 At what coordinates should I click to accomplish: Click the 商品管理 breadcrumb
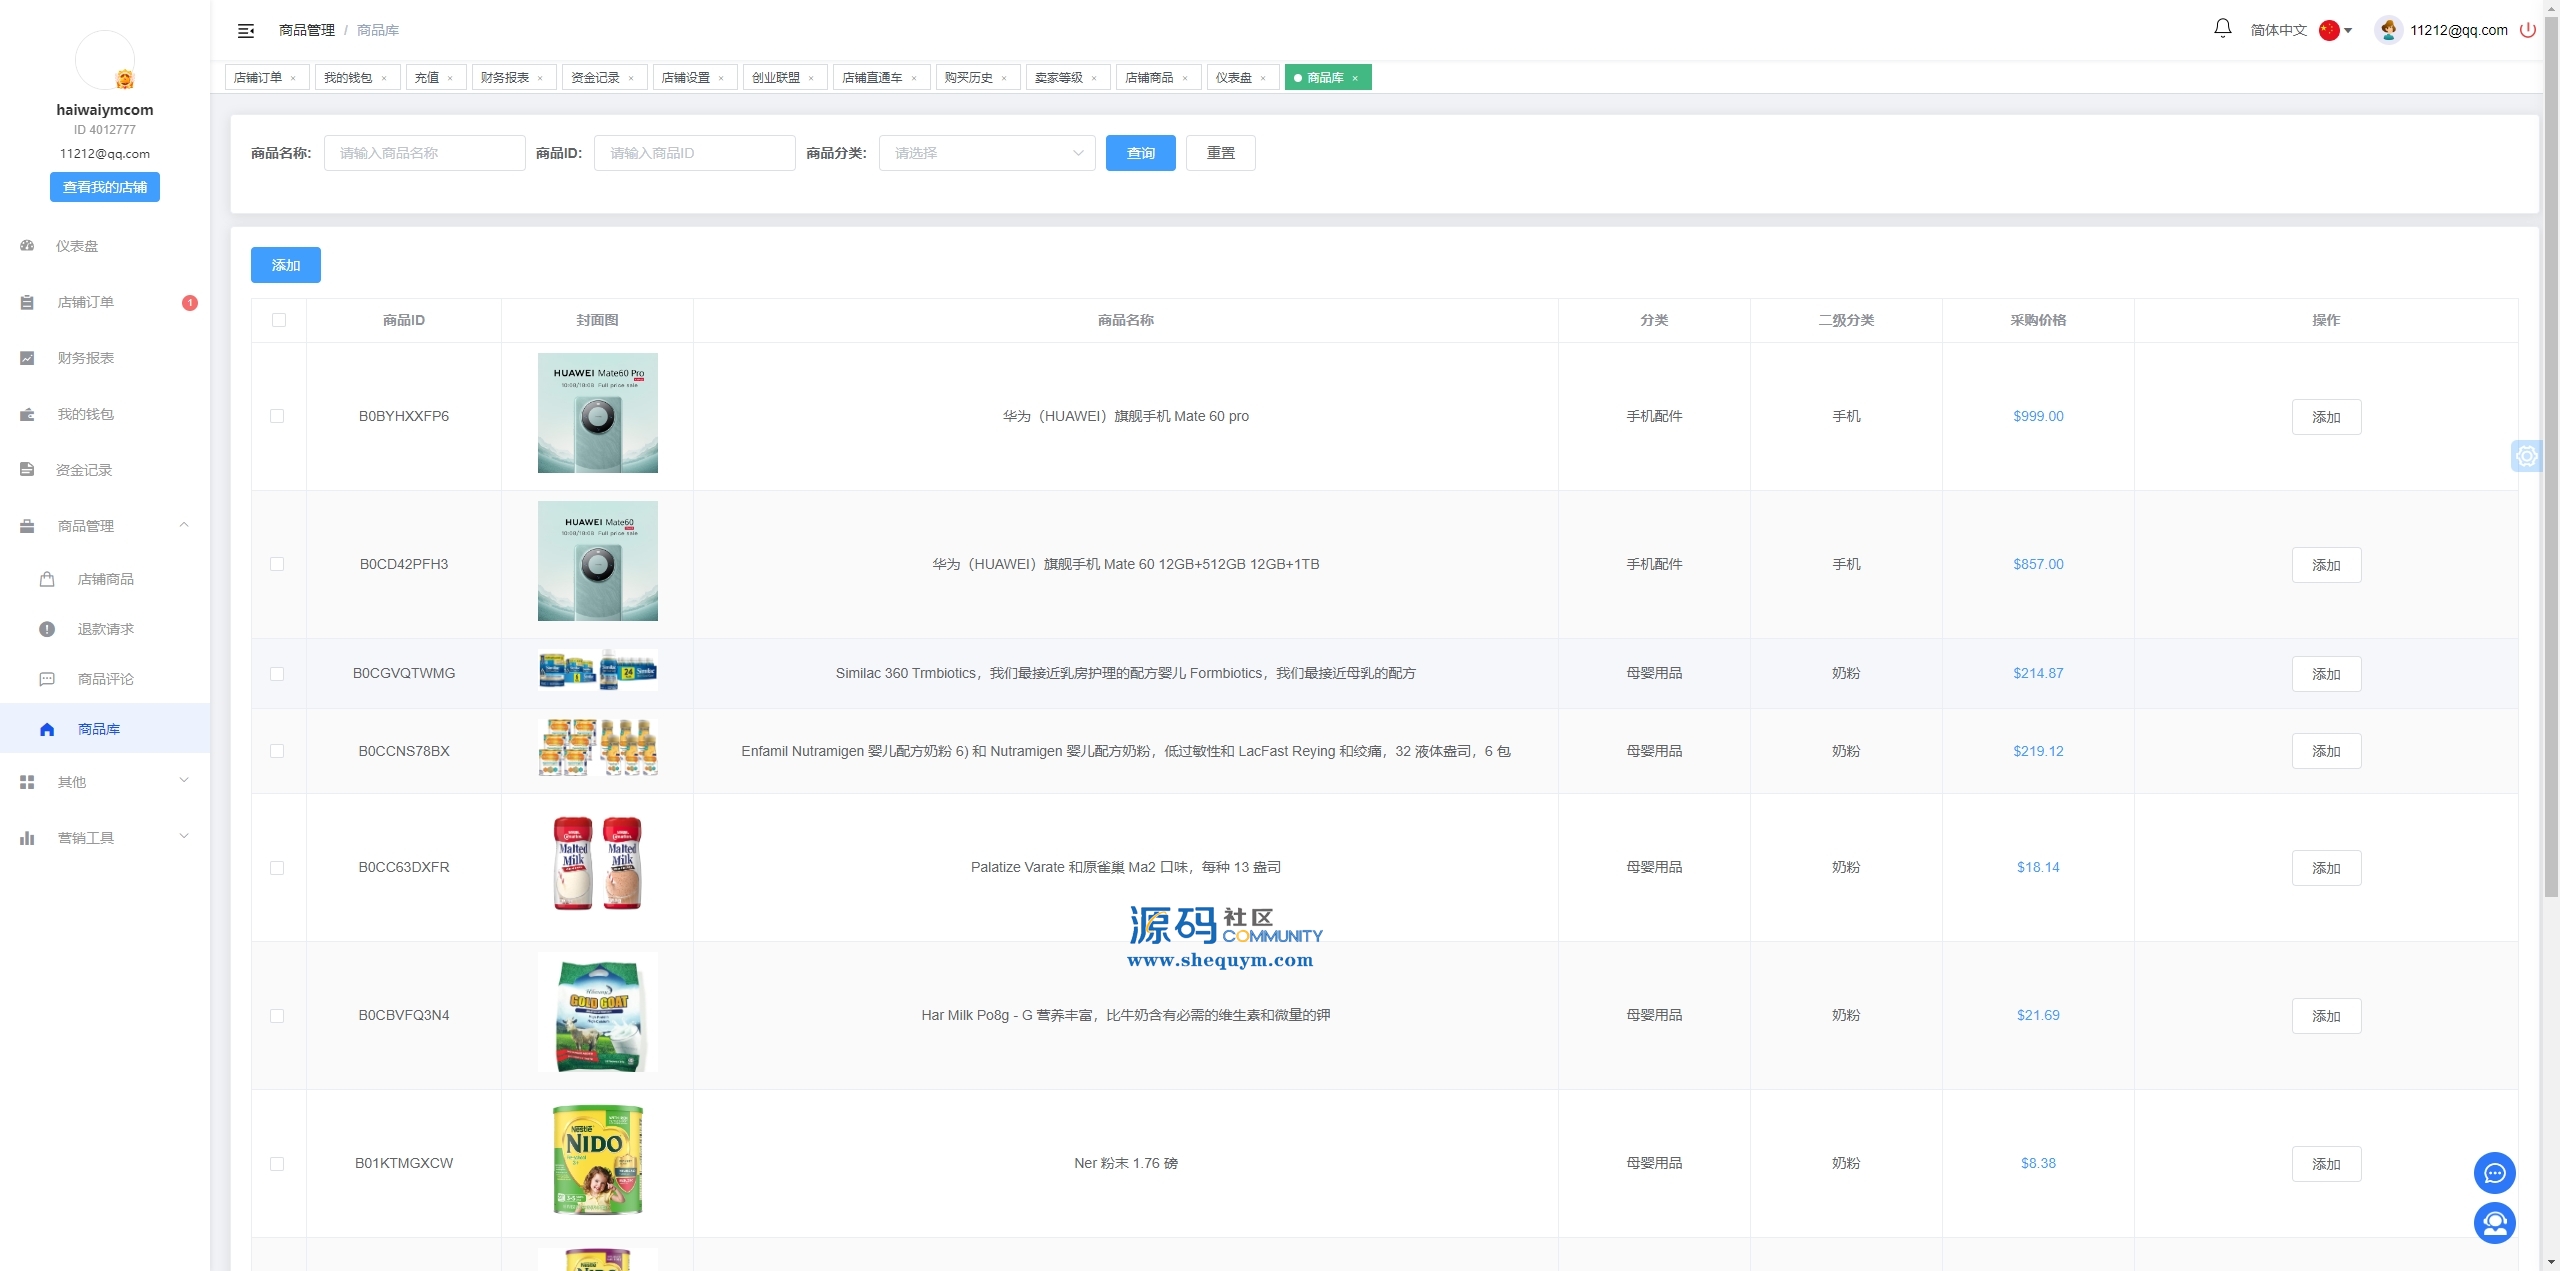(307, 30)
